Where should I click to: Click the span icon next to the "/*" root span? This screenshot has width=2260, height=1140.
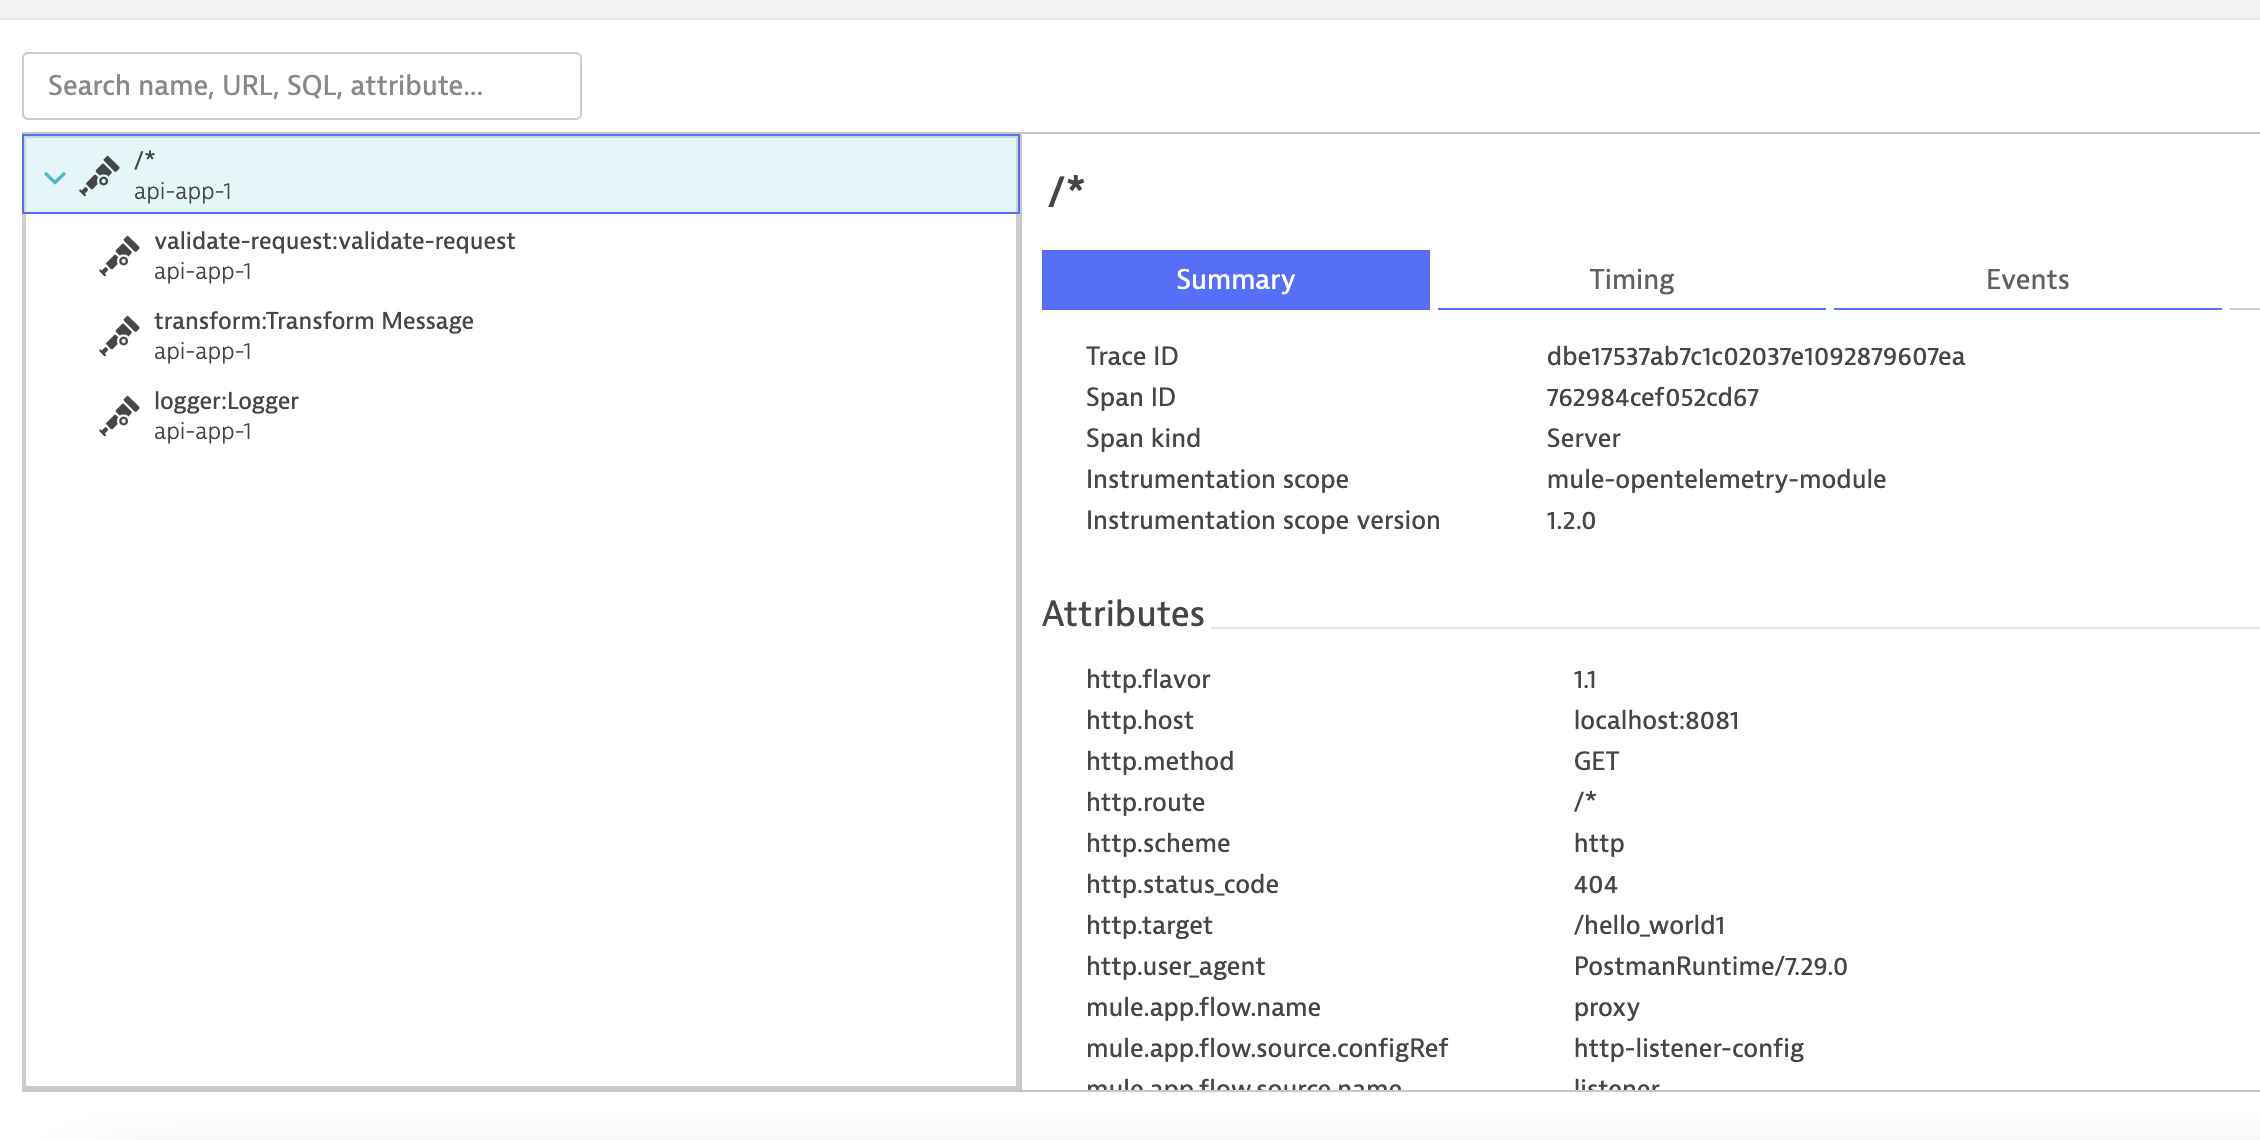tap(99, 176)
